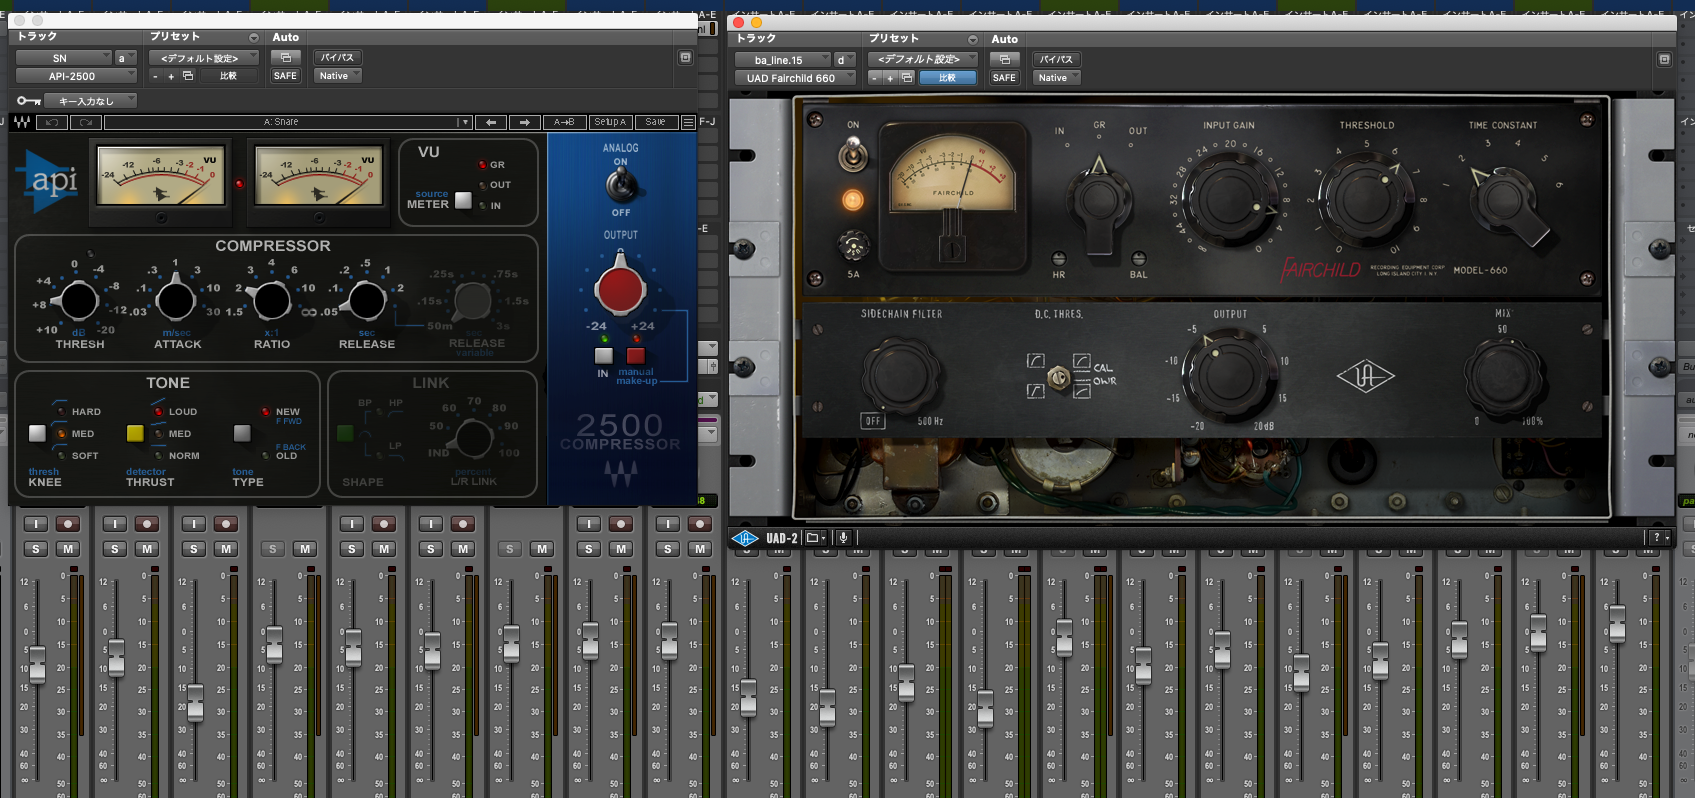The image size is (1695, 798).
Task: Click the microphone icon in UAD-2 toolbar
Action: pyautogui.click(x=843, y=538)
